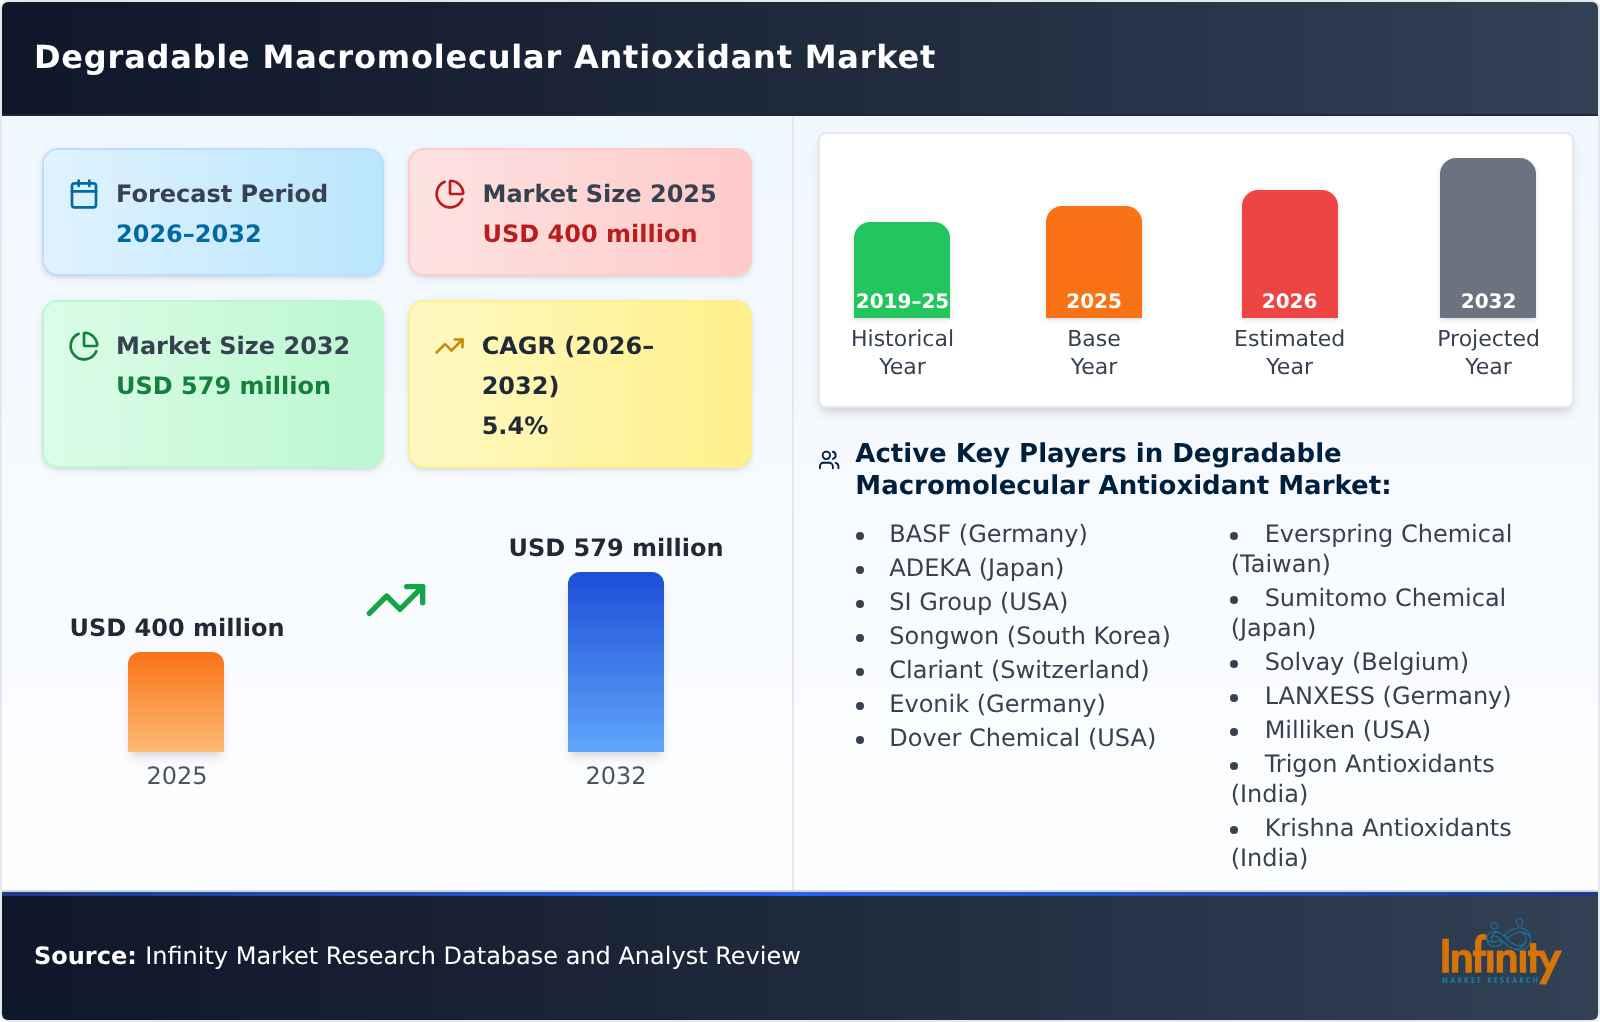This screenshot has width=1600, height=1022.
Task: Click the pie chart icon beside Market Size 2032
Action: [x=84, y=345]
